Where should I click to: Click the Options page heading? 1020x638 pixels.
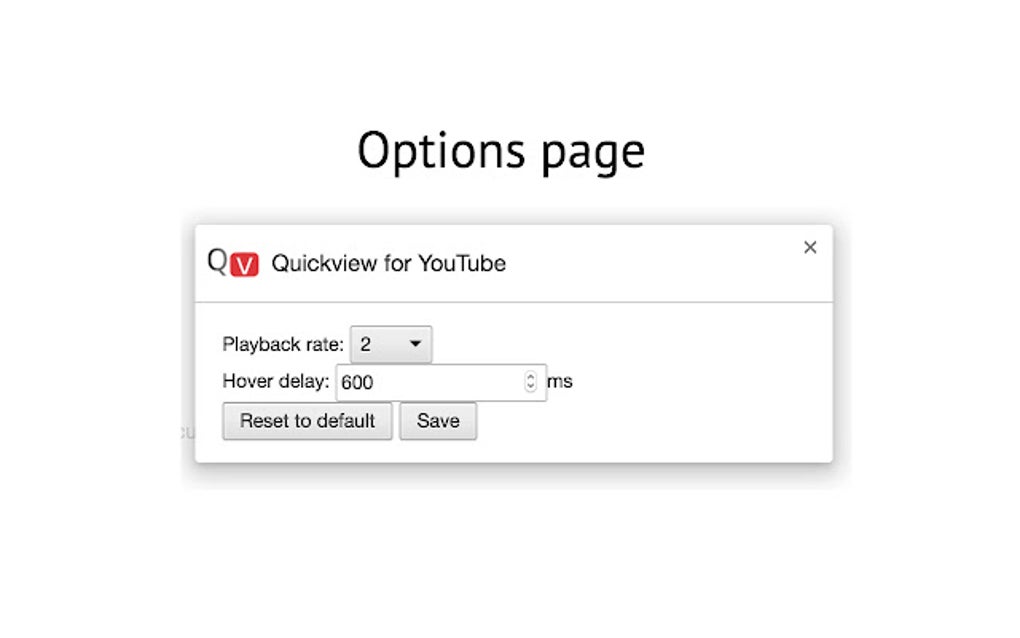click(x=500, y=150)
